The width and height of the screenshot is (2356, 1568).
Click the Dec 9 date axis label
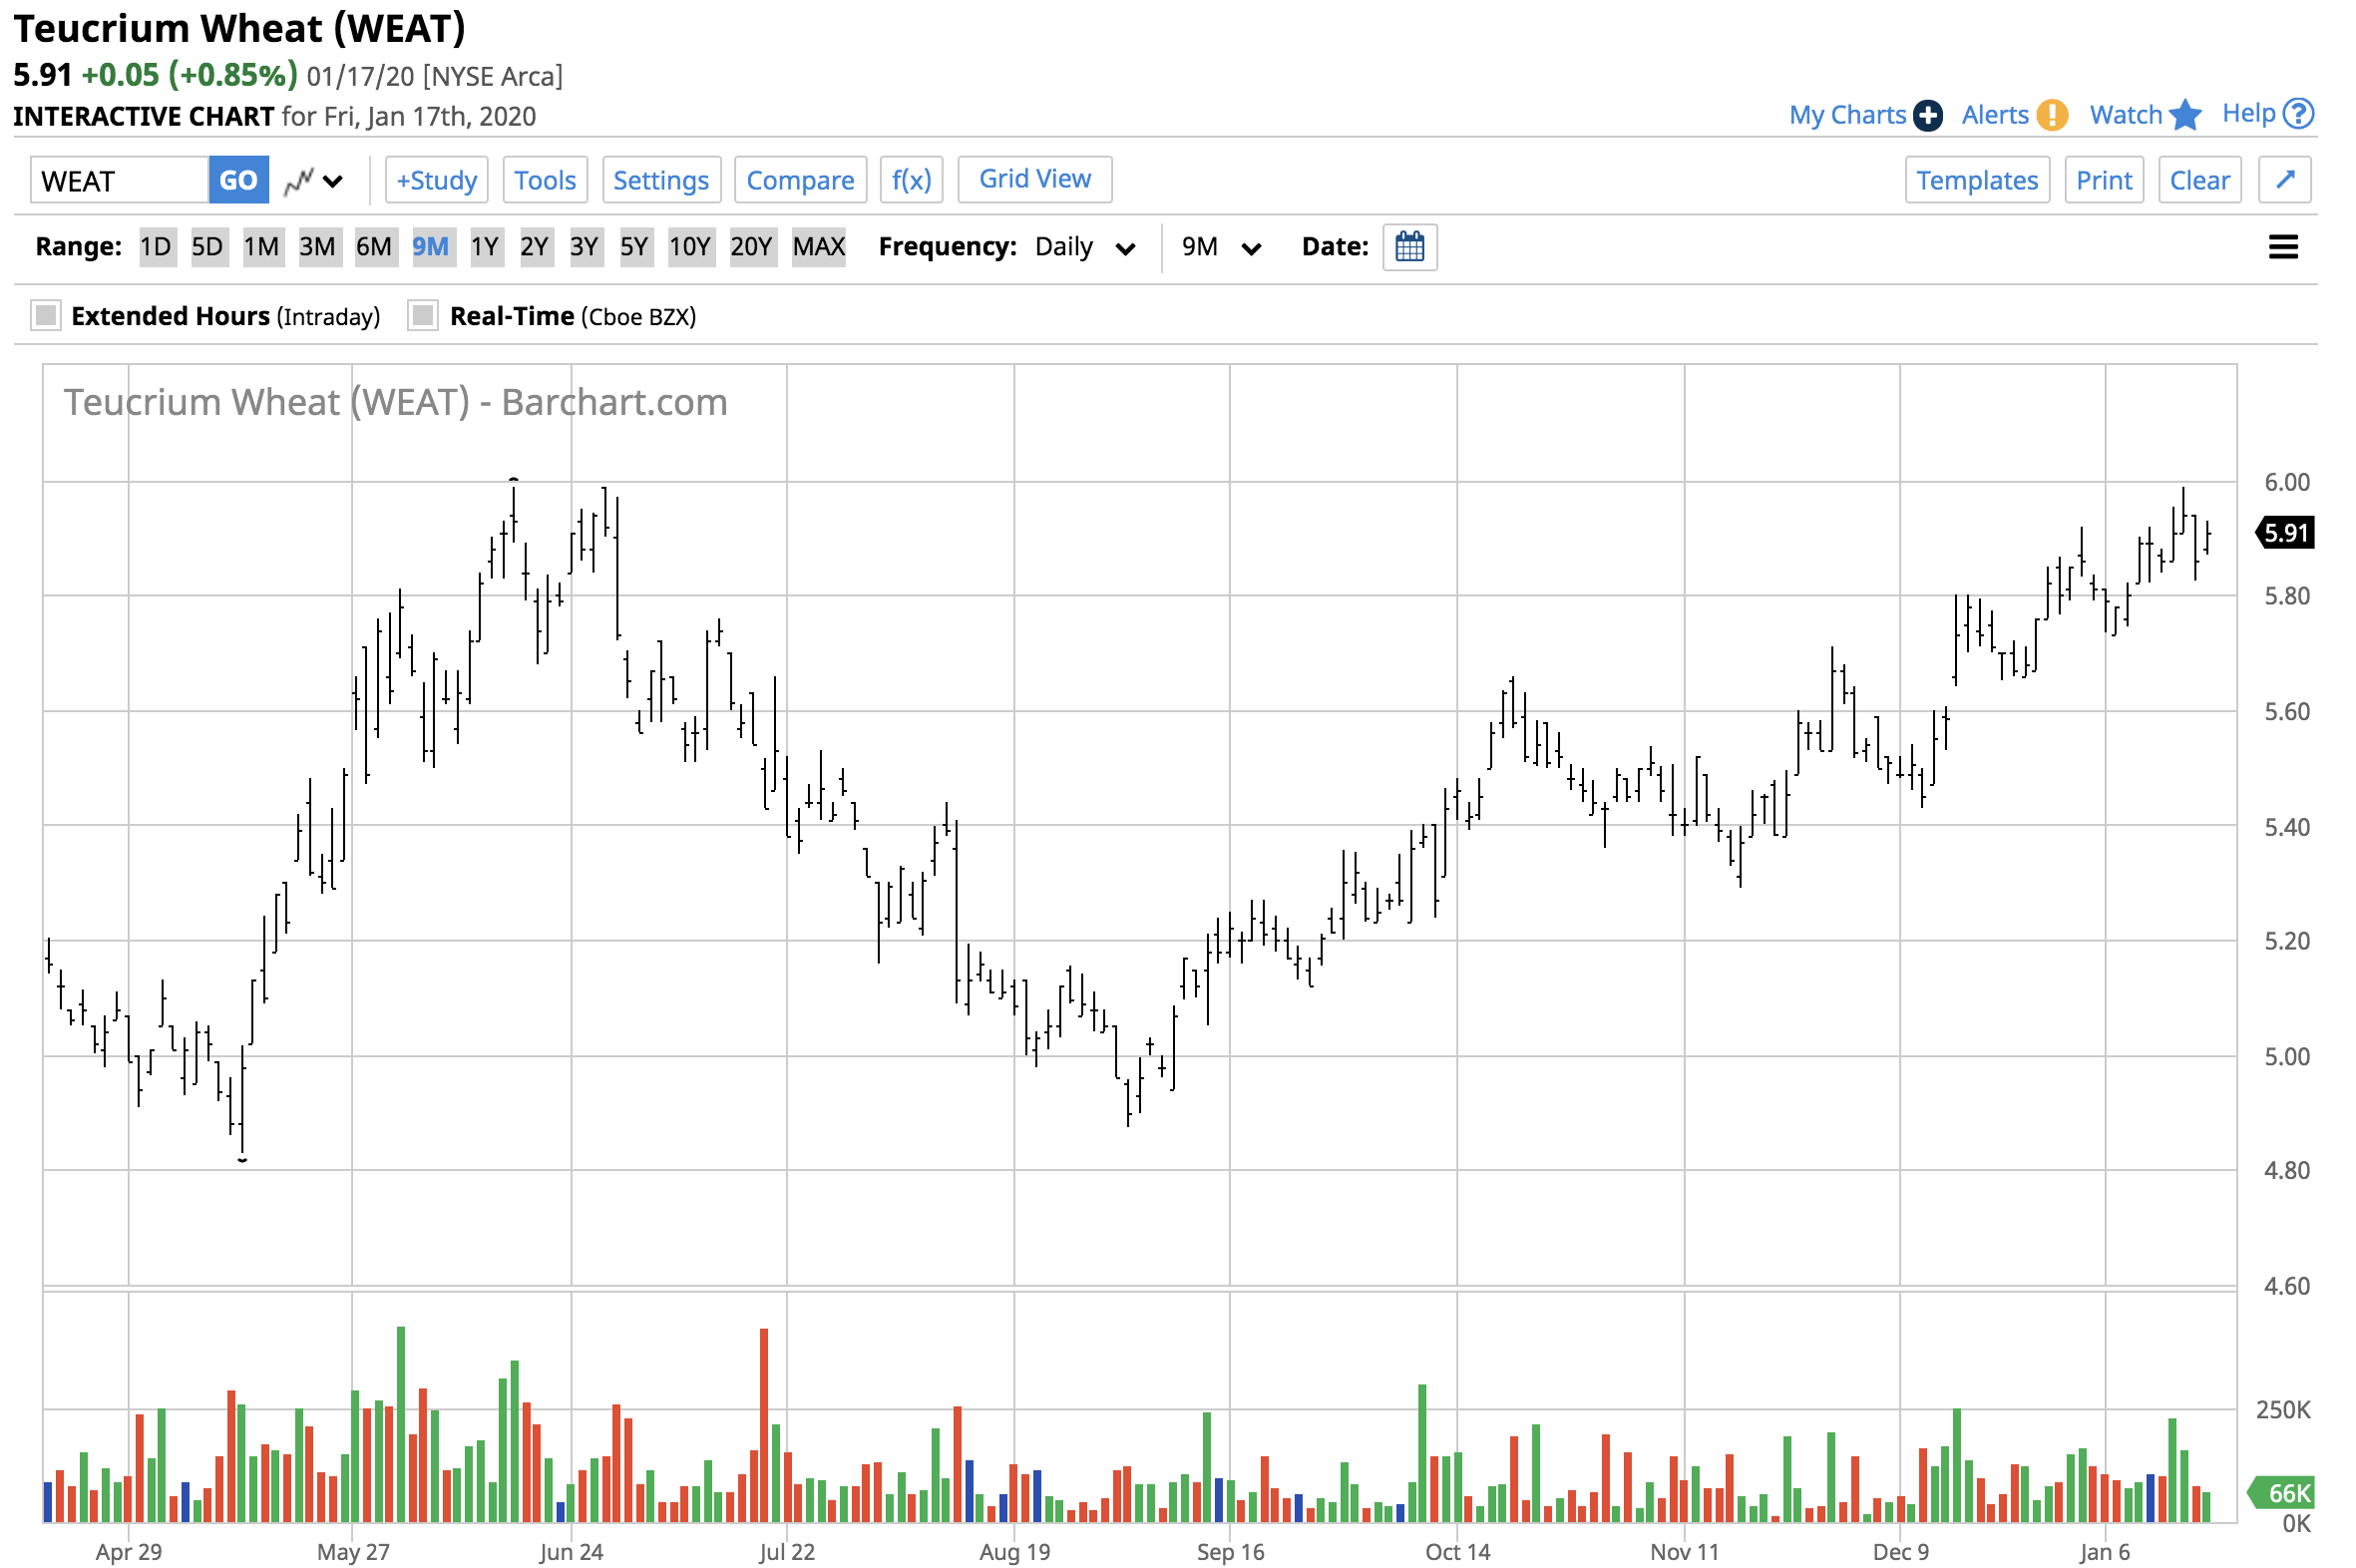click(1900, 1552)
